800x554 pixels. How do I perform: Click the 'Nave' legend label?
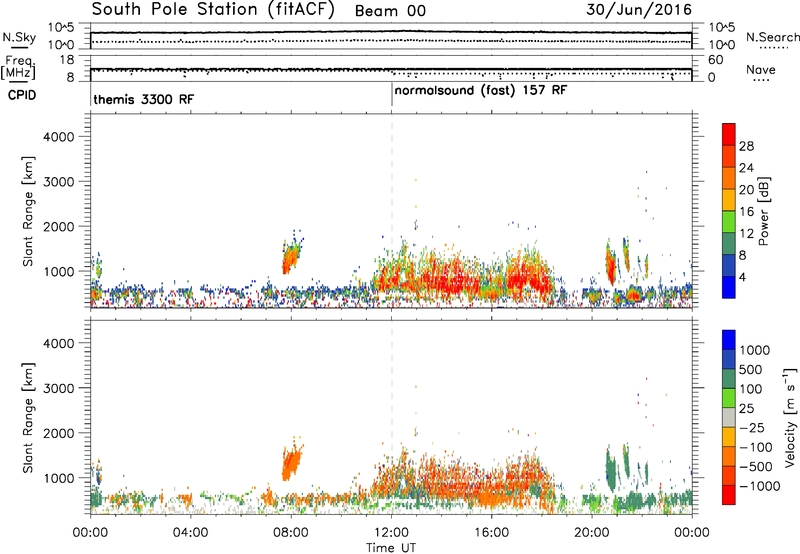(761, 70)
